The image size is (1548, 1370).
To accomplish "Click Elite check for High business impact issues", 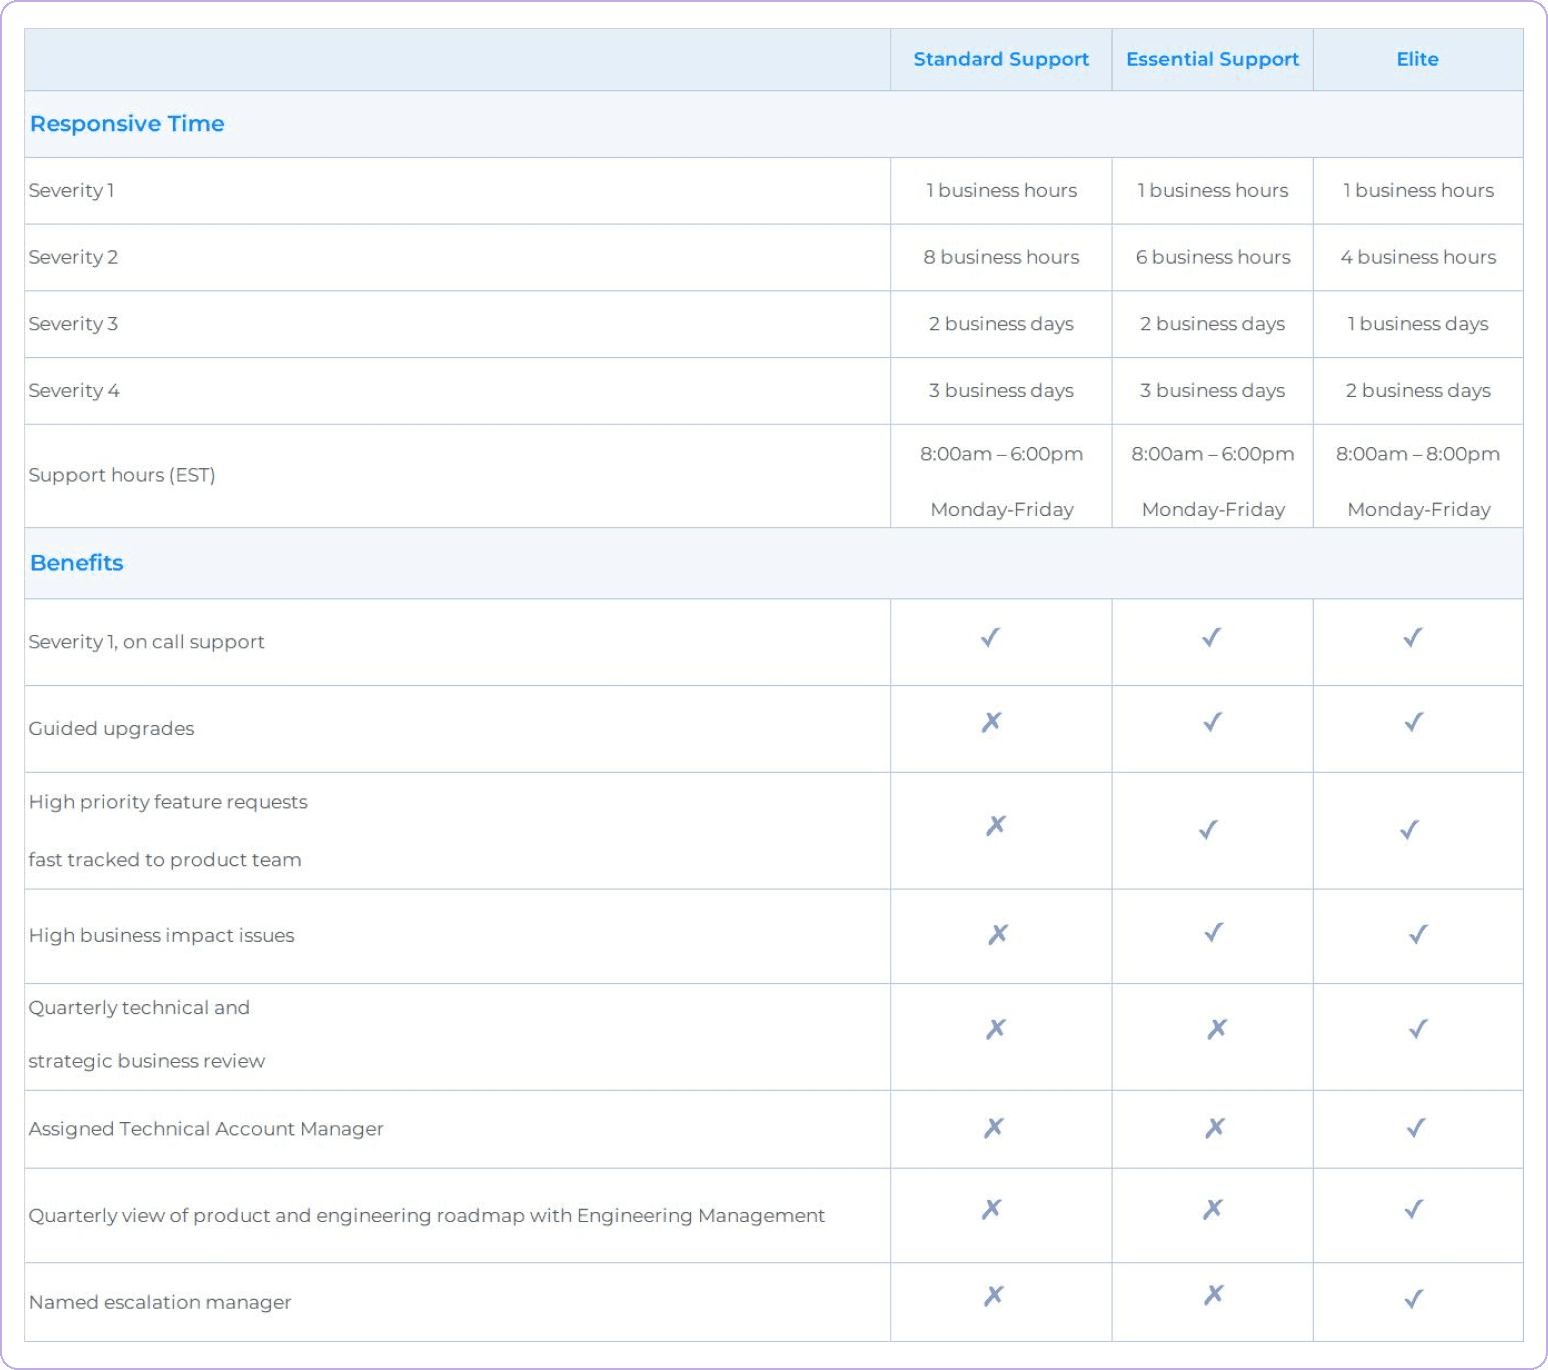I will coord(1418,935).
